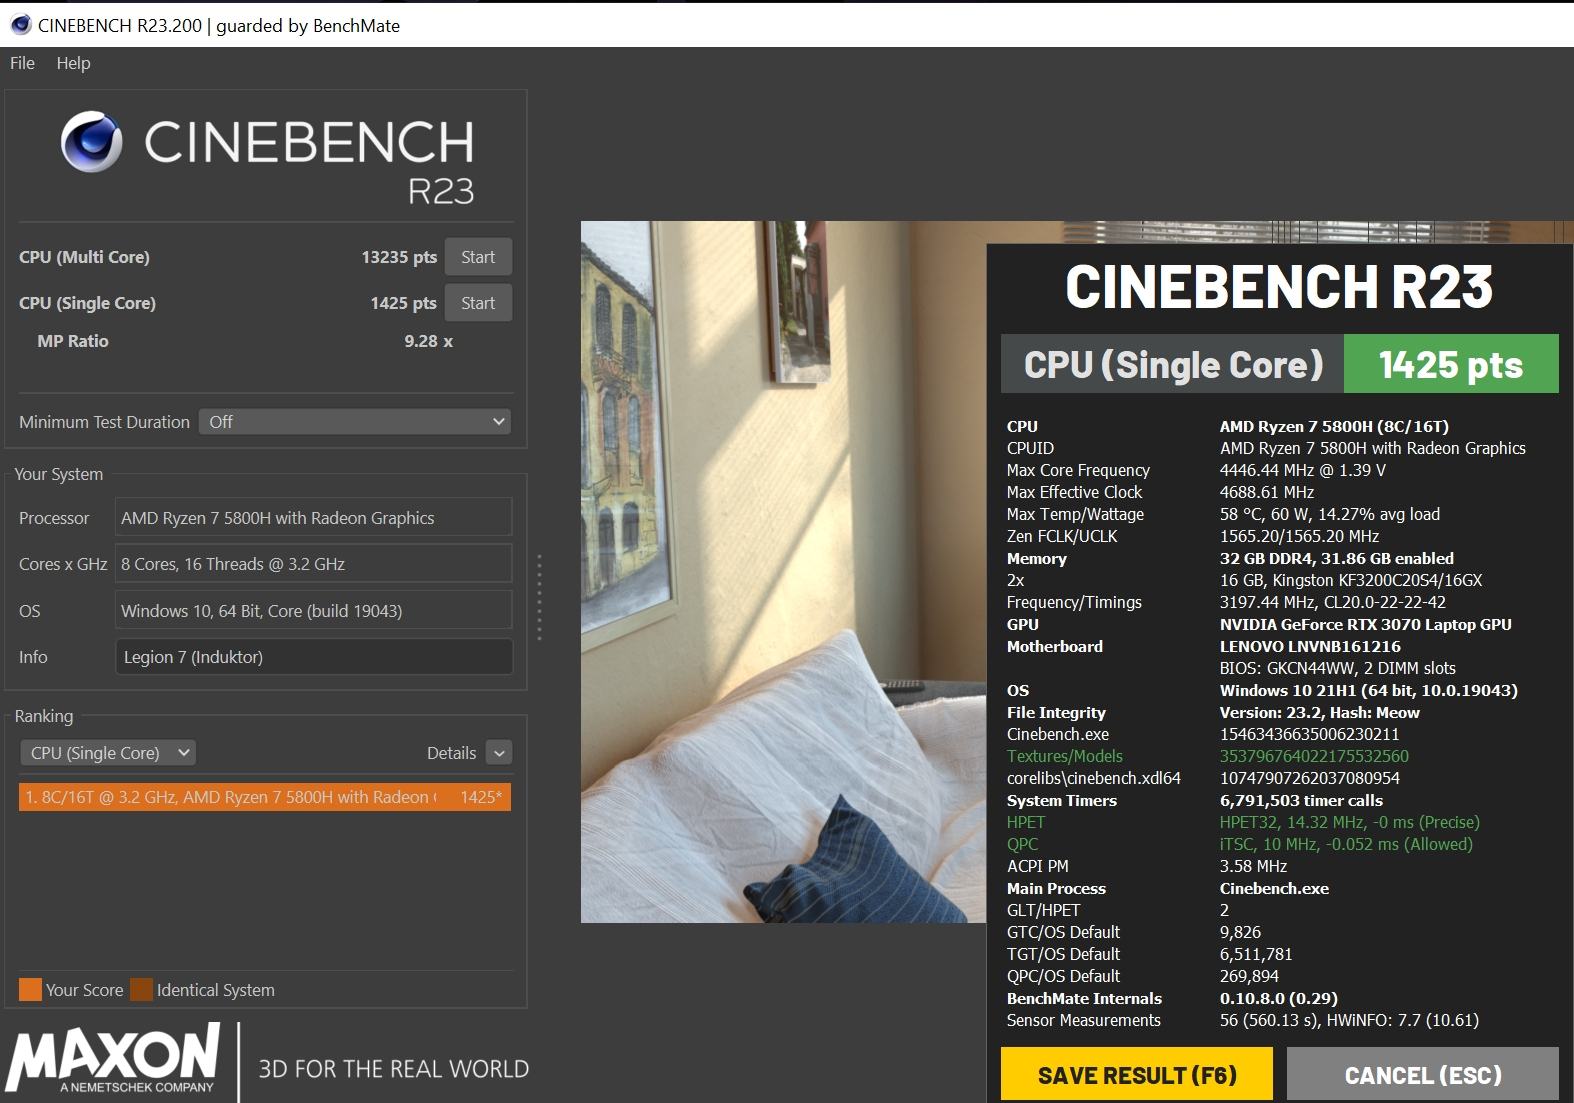
Task: Click the MAXON logo at the bottom
Action: 113,1057
